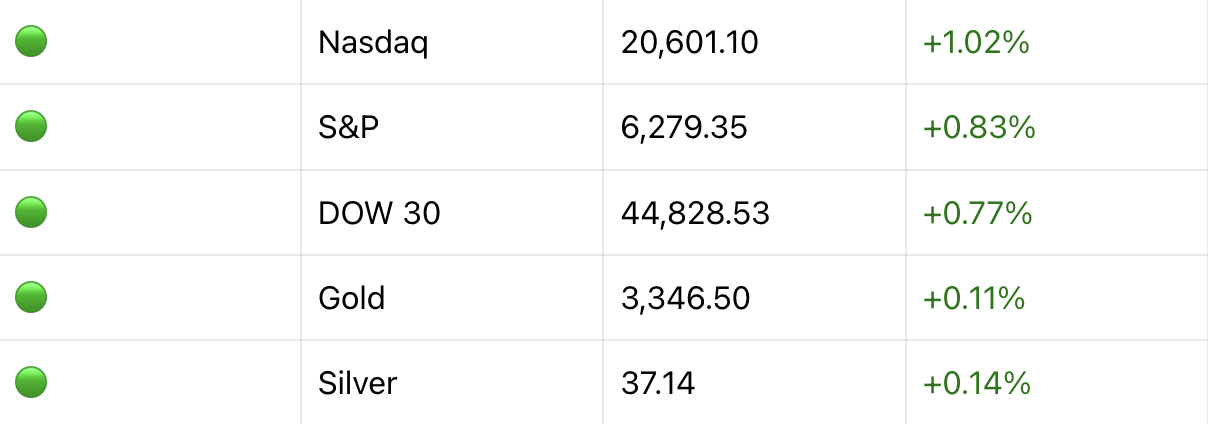This screenshot has width=1208, height=424.
Task: Select the S&P price 6,279.35
Action: (x=684, y=128)
